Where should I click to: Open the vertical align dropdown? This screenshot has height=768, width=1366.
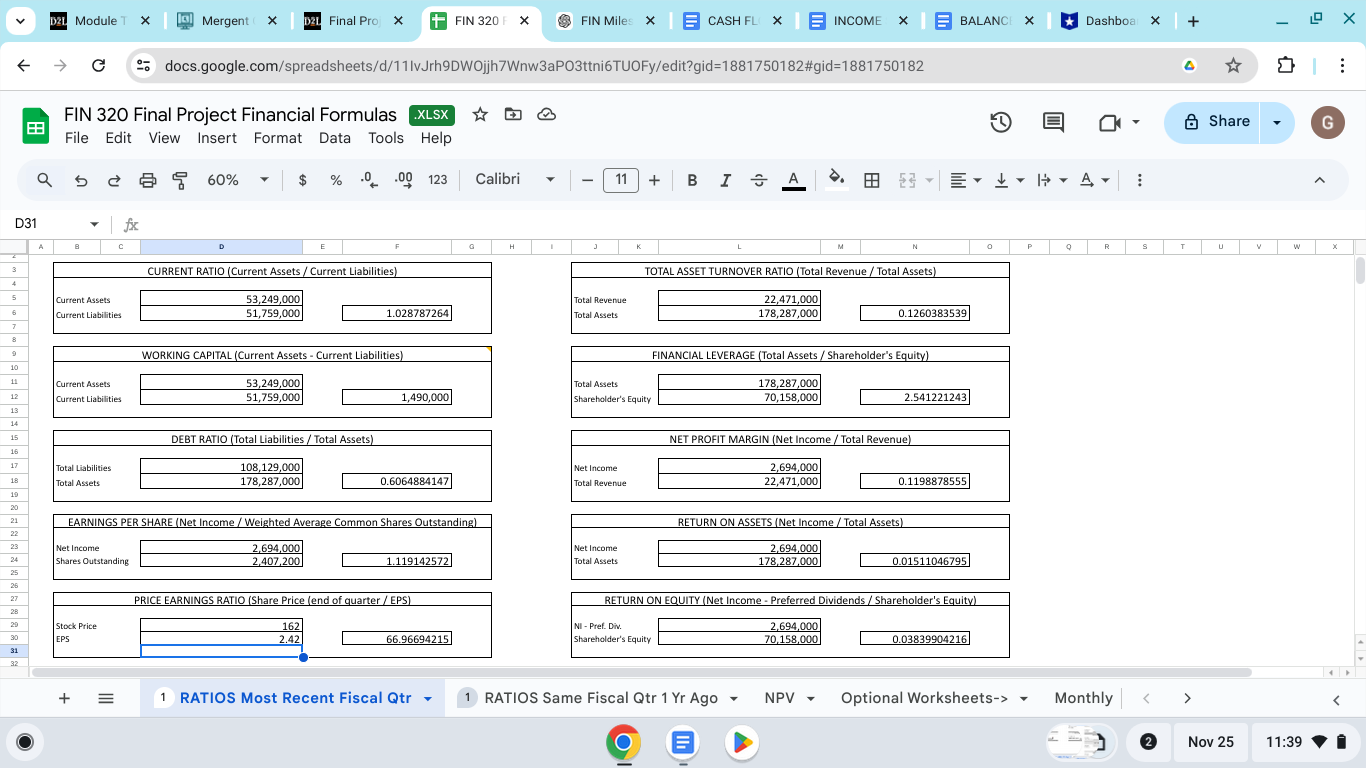[x=1009, y=180]
